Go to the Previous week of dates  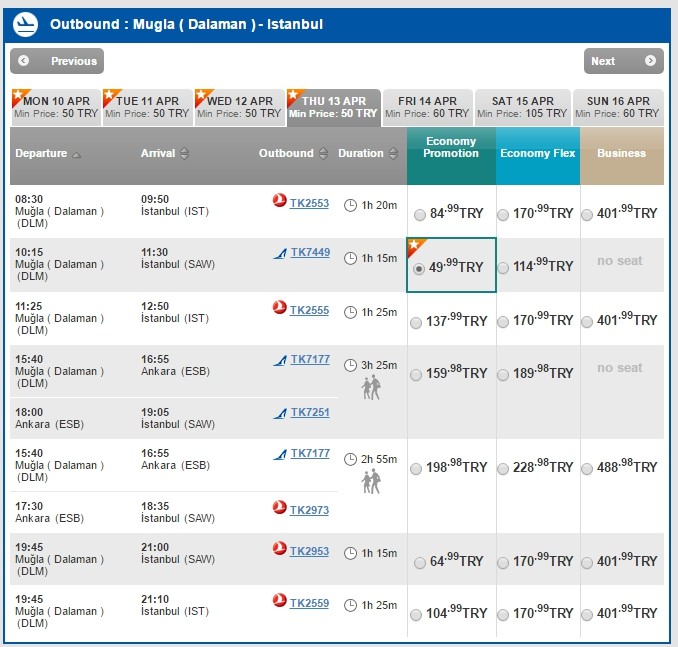pyautogui.click(x=57, y=61)
